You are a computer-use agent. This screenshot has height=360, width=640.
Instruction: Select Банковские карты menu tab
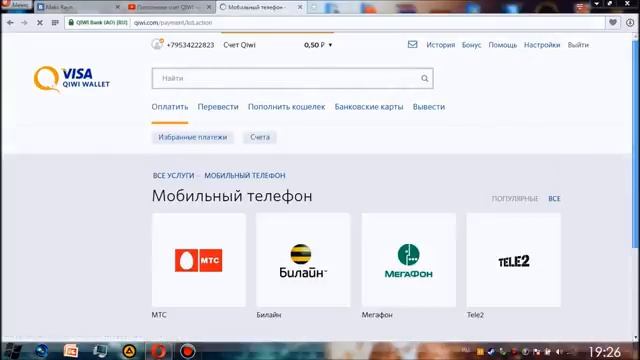tap(369, 107)
